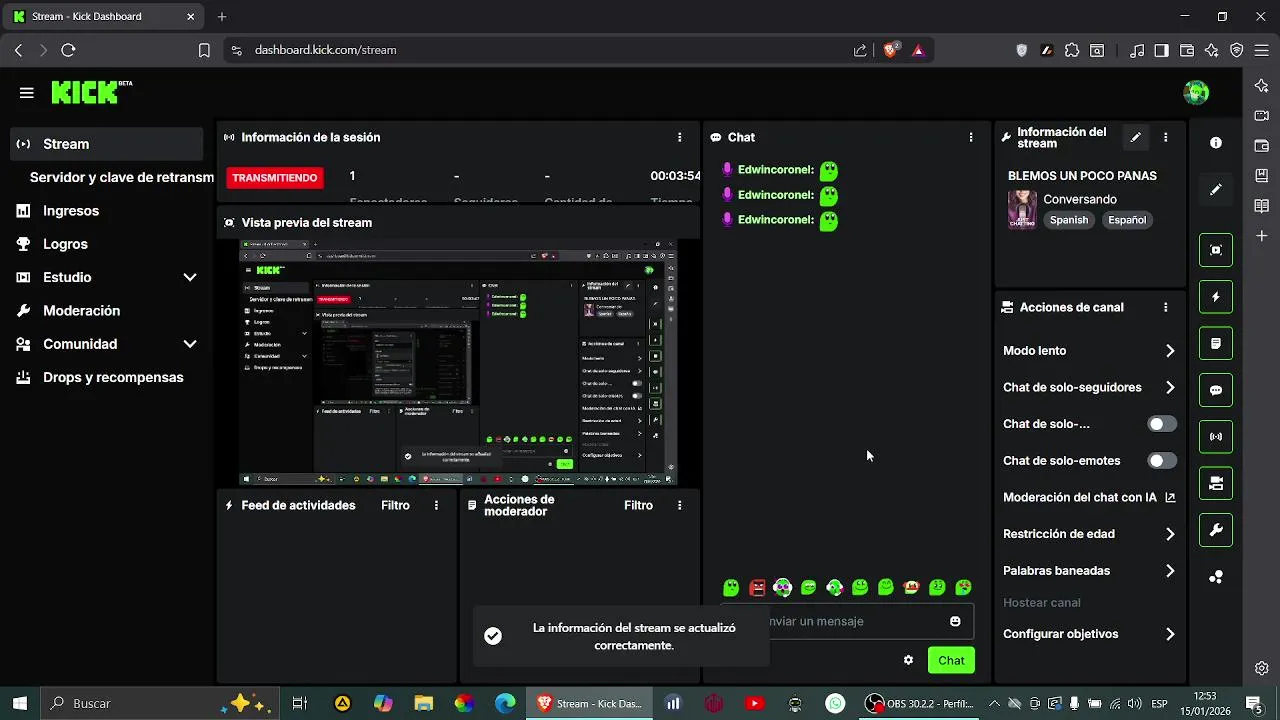
Task: Open three-dot menu of Feed de actividades
Action: pos(436,505)
